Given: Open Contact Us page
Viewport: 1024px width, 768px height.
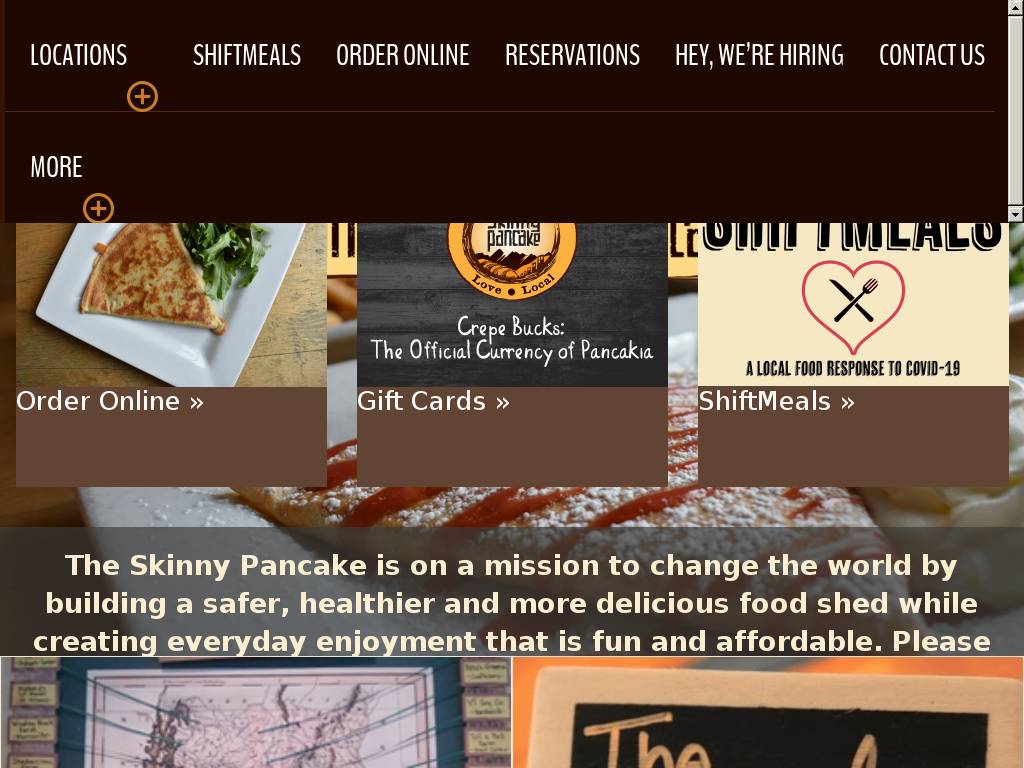Looking at the screenshot, I should pos(931,56).
